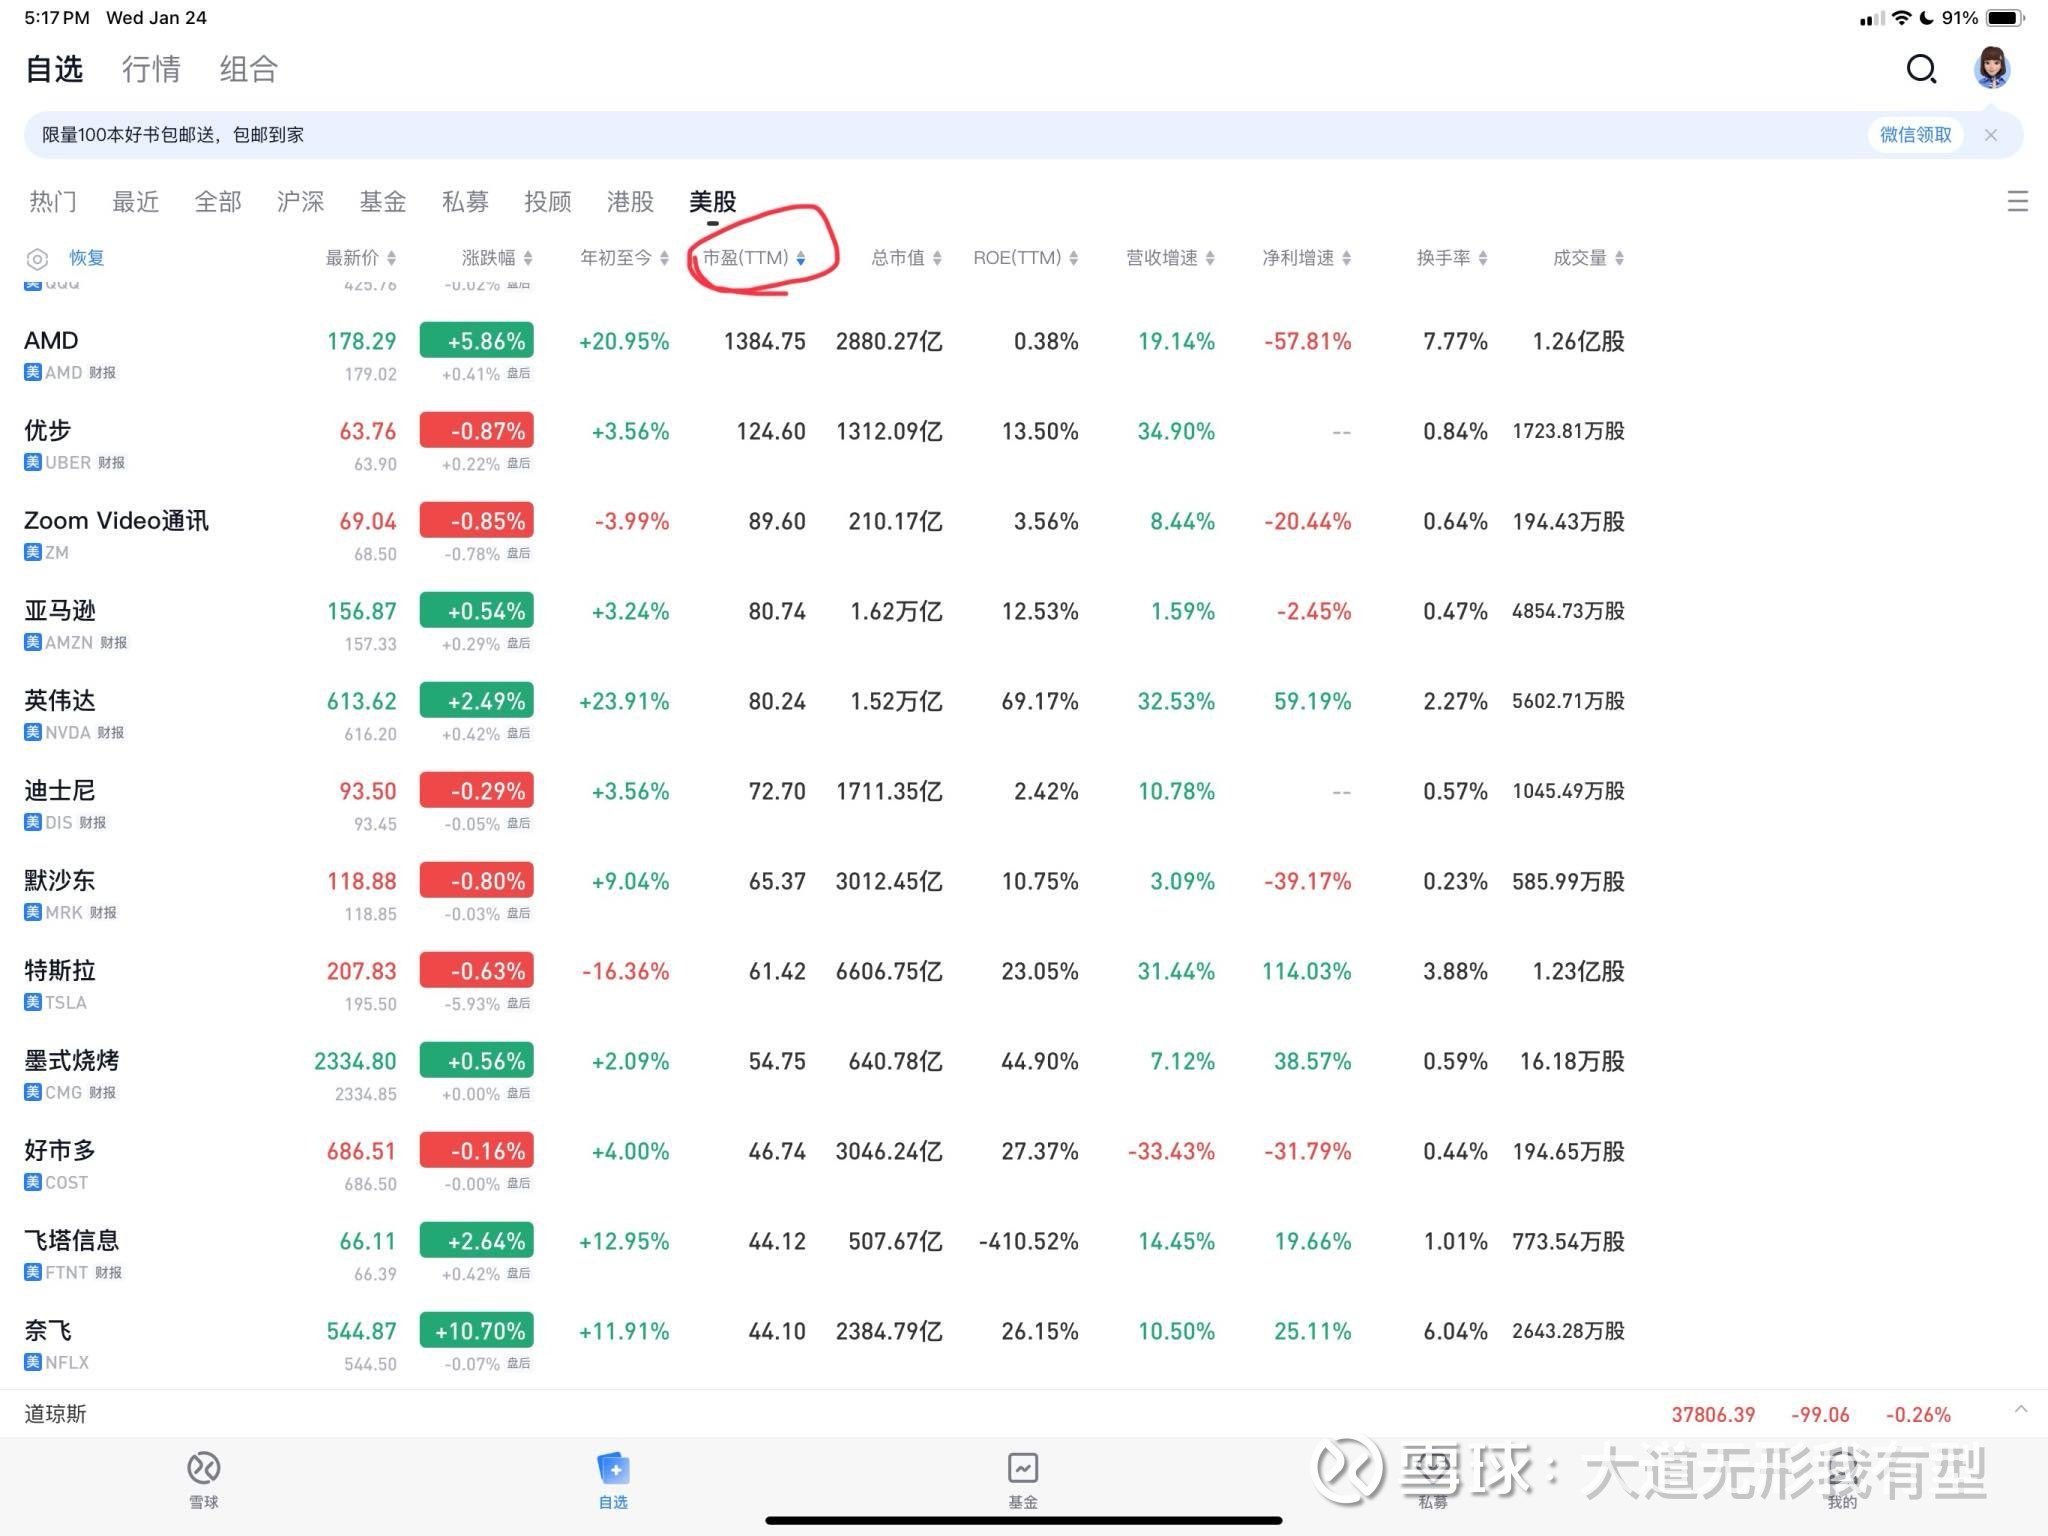Sort by 换手率 column
This screenshot has width=2048, height=1536.
coord(1452,258)
